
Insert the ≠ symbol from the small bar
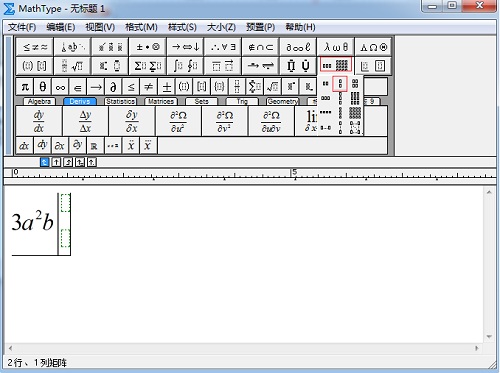coord(149,87)
